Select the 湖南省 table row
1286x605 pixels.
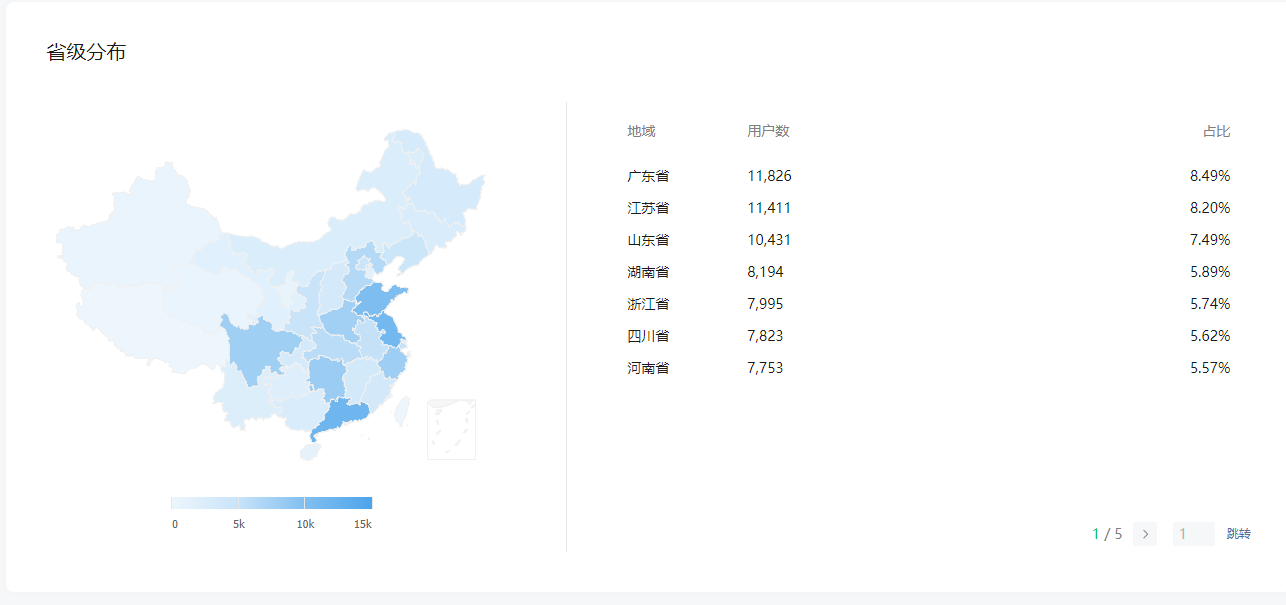pos(648,272)
